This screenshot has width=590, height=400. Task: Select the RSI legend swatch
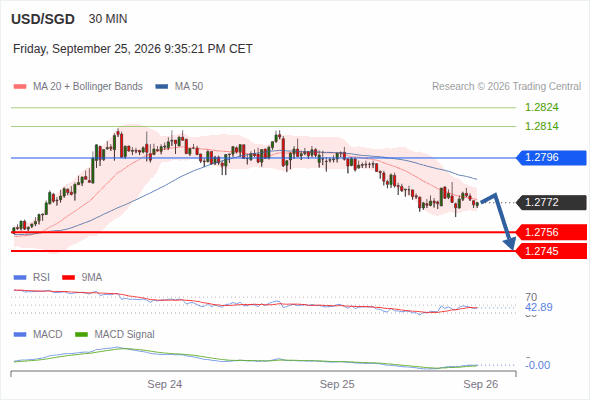20,278
